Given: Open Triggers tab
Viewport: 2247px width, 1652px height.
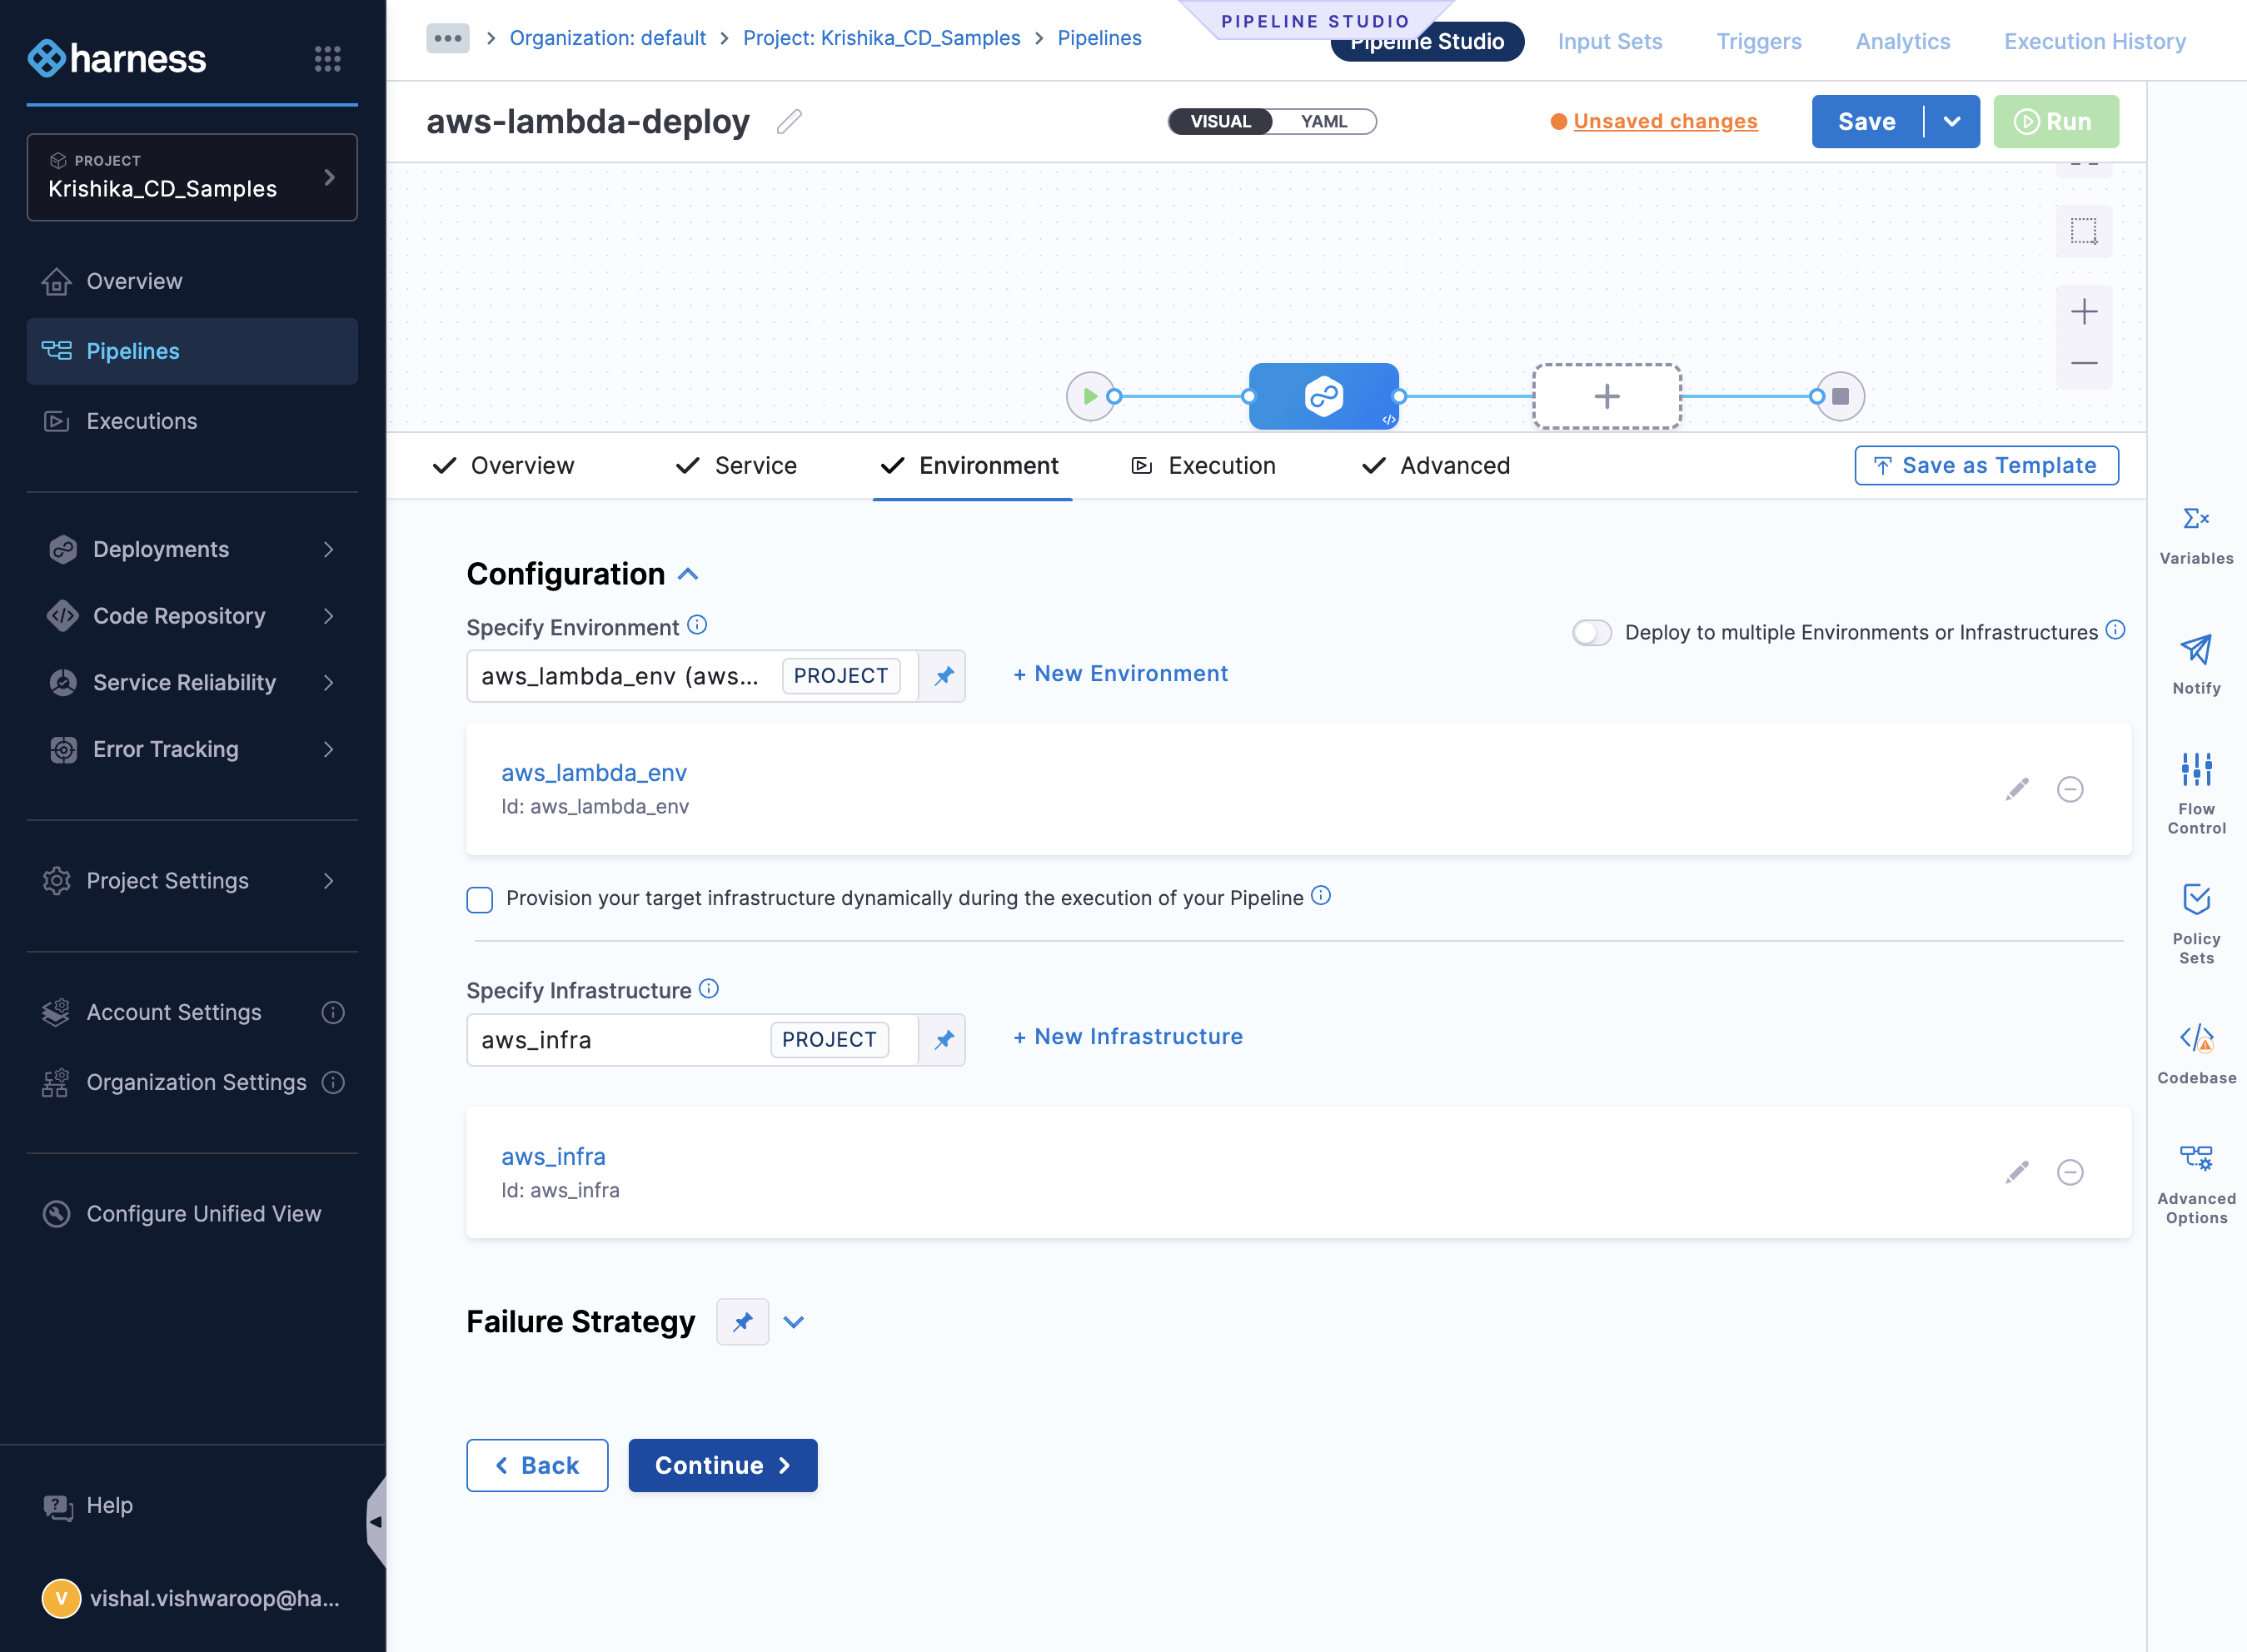Looking at the screenshot, I should (1758, 41).
